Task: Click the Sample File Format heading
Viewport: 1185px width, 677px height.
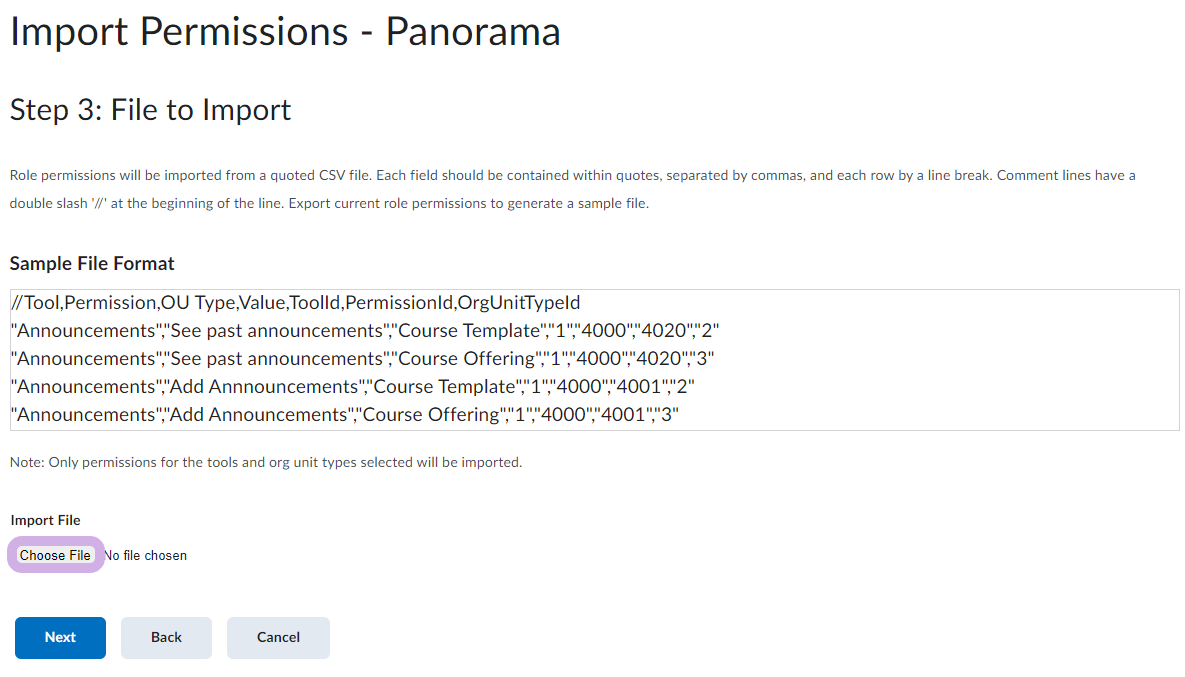Action: coord(92,264)
